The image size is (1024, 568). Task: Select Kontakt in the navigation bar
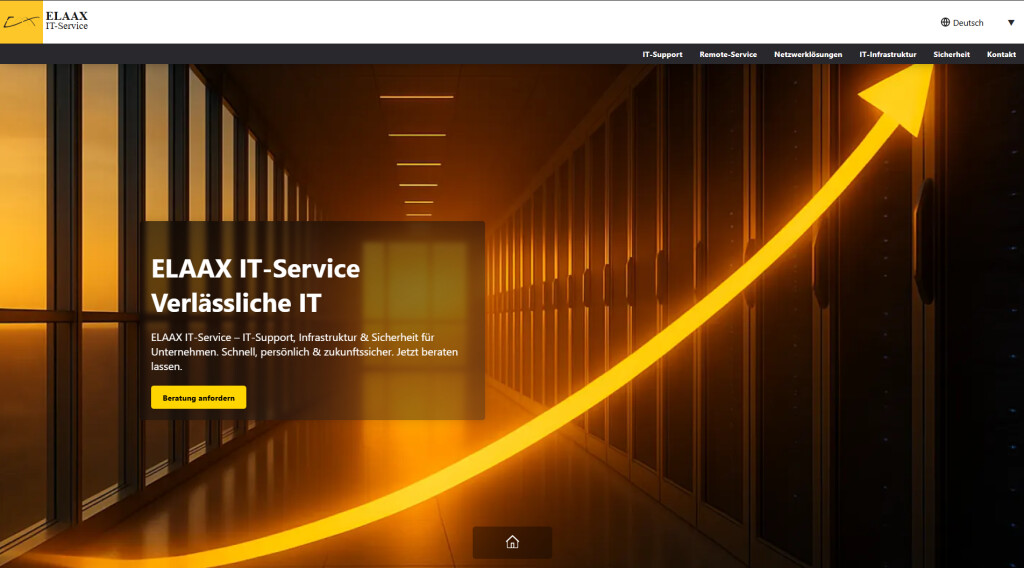pyautogui.click(x=1001, y=54)
